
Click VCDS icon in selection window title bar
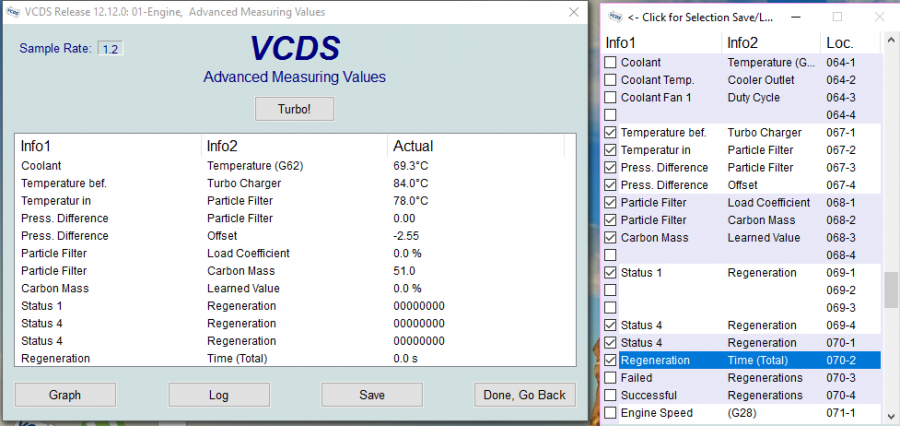click(615, 17)
